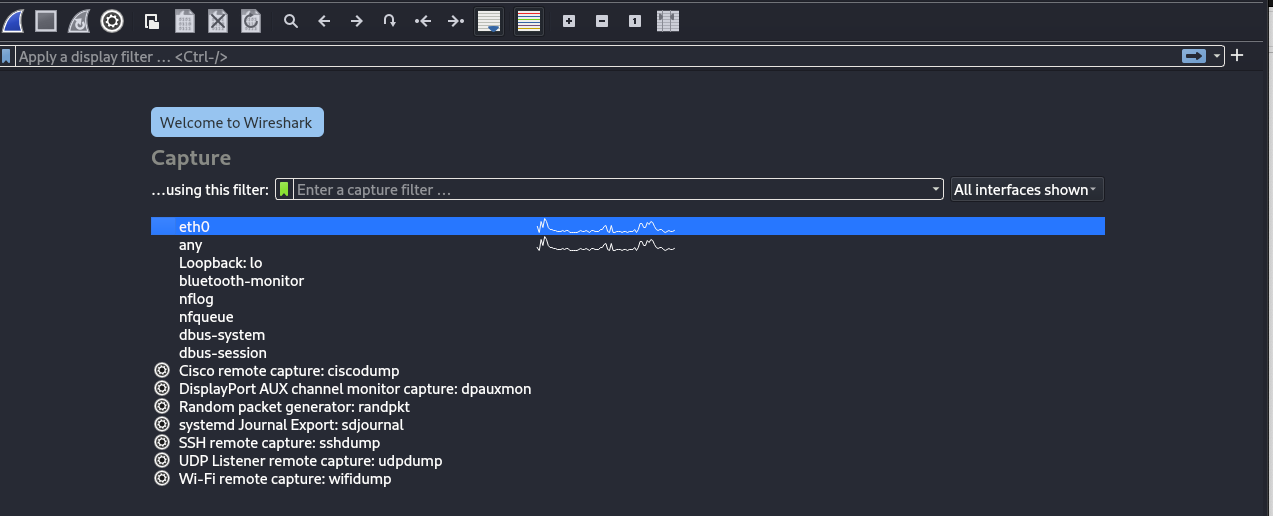Find a packet magnifier icon
The image size is (1273, 516).
291,20
